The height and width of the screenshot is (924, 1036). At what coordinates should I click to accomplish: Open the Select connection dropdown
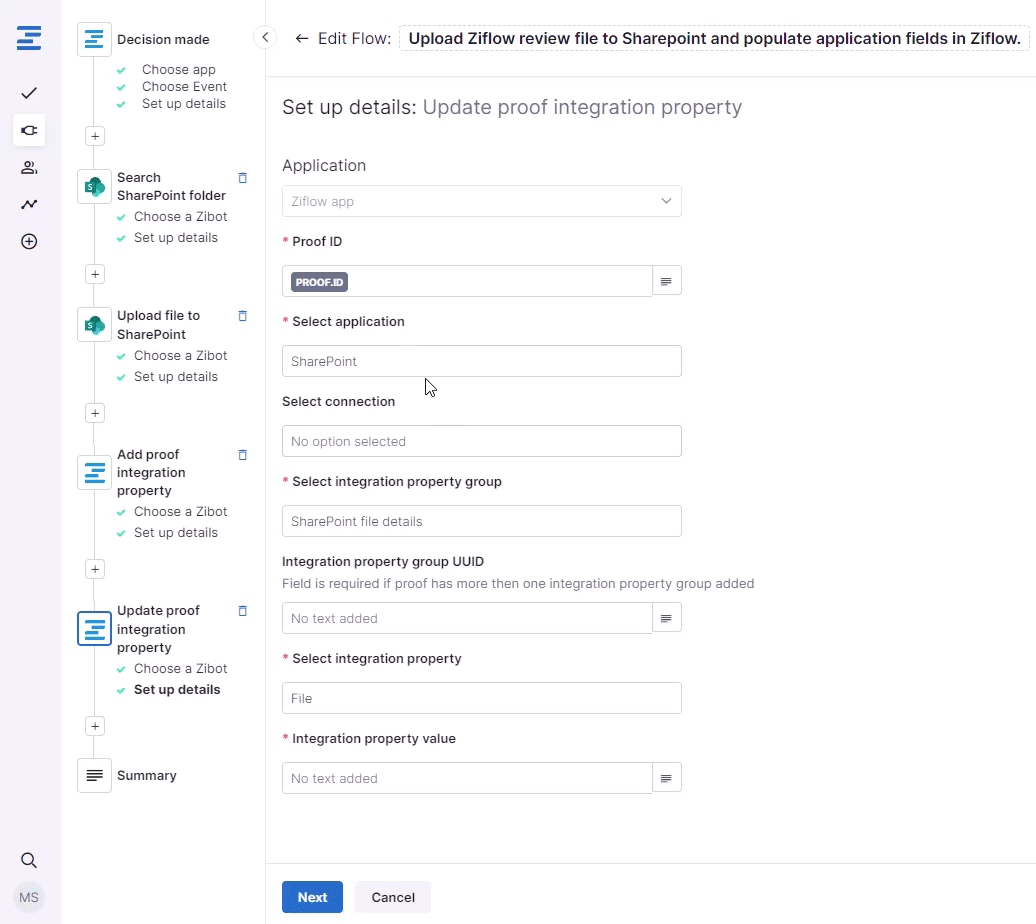pyautogui.click(x=481, y=441)
